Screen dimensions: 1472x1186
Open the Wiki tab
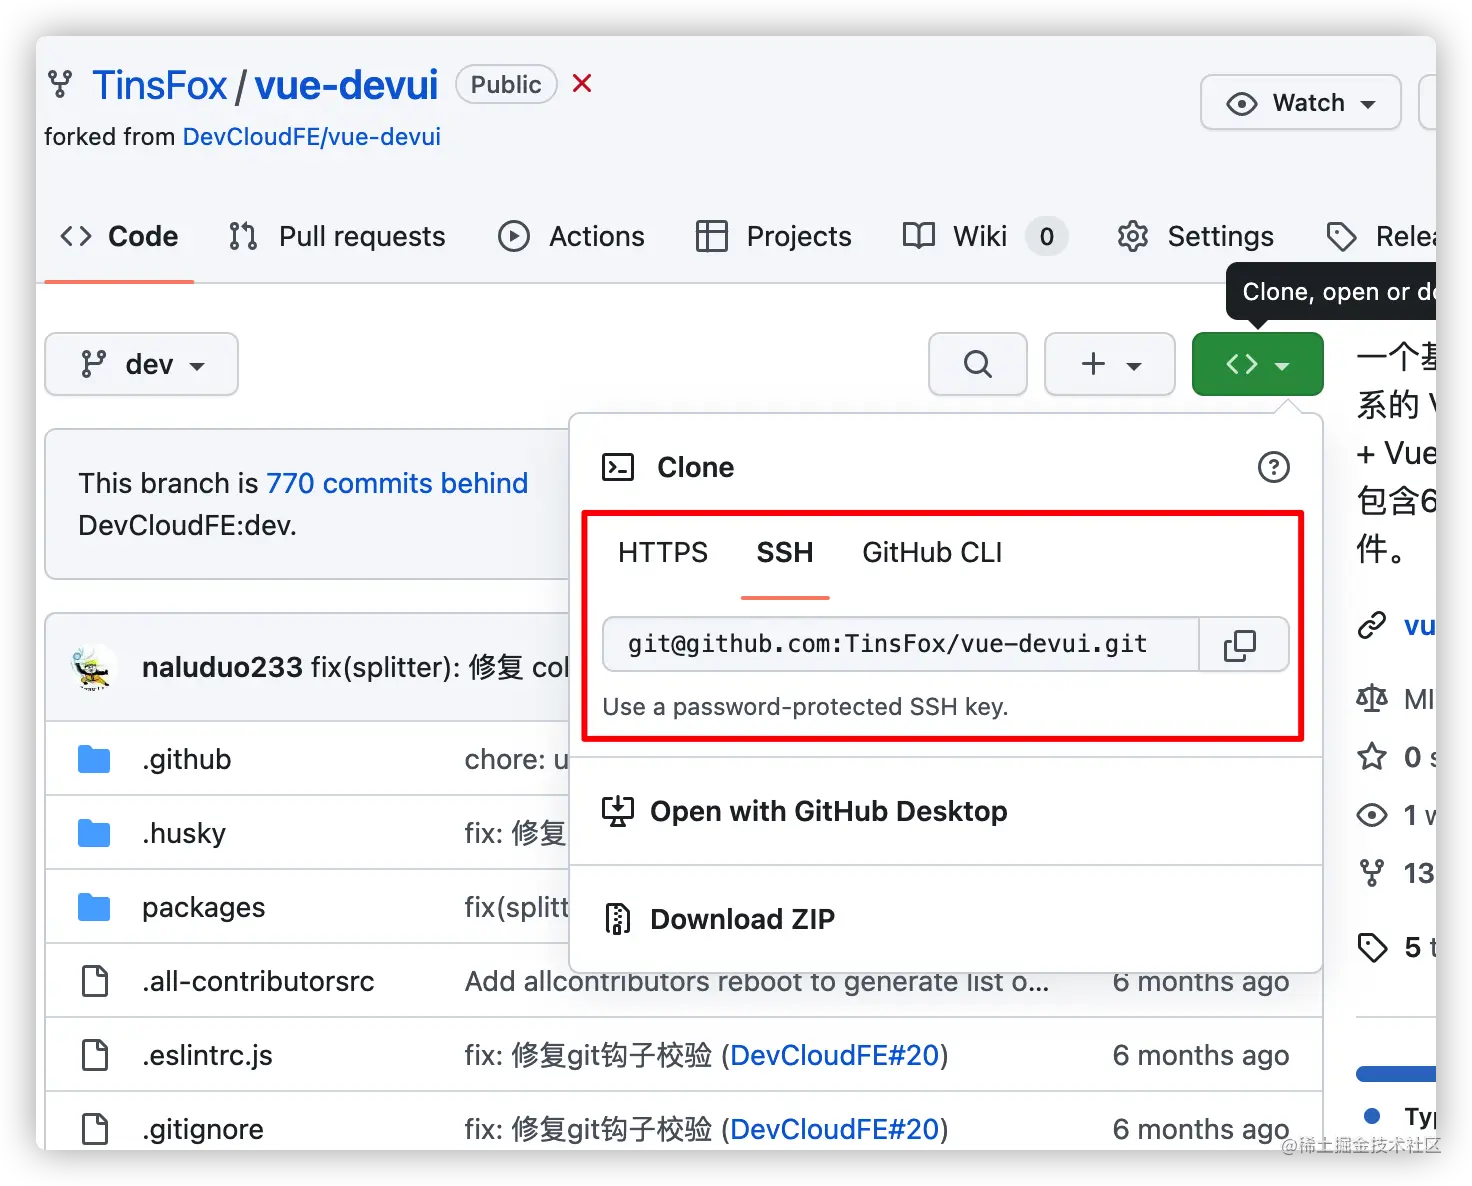pyautogui.click(x=984, y=236)
